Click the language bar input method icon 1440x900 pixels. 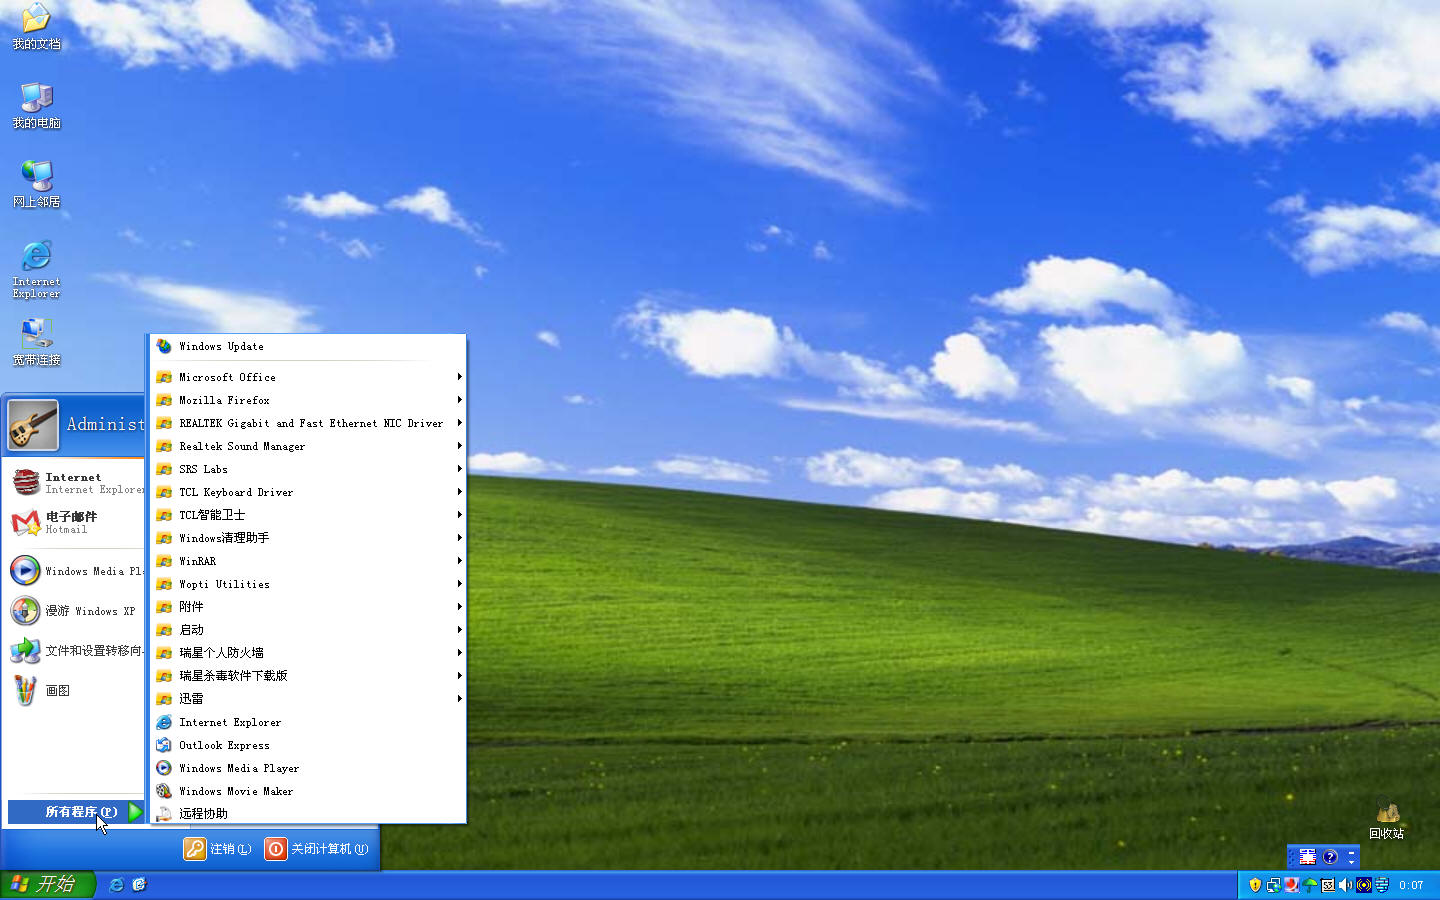(x=1307, y=857)
